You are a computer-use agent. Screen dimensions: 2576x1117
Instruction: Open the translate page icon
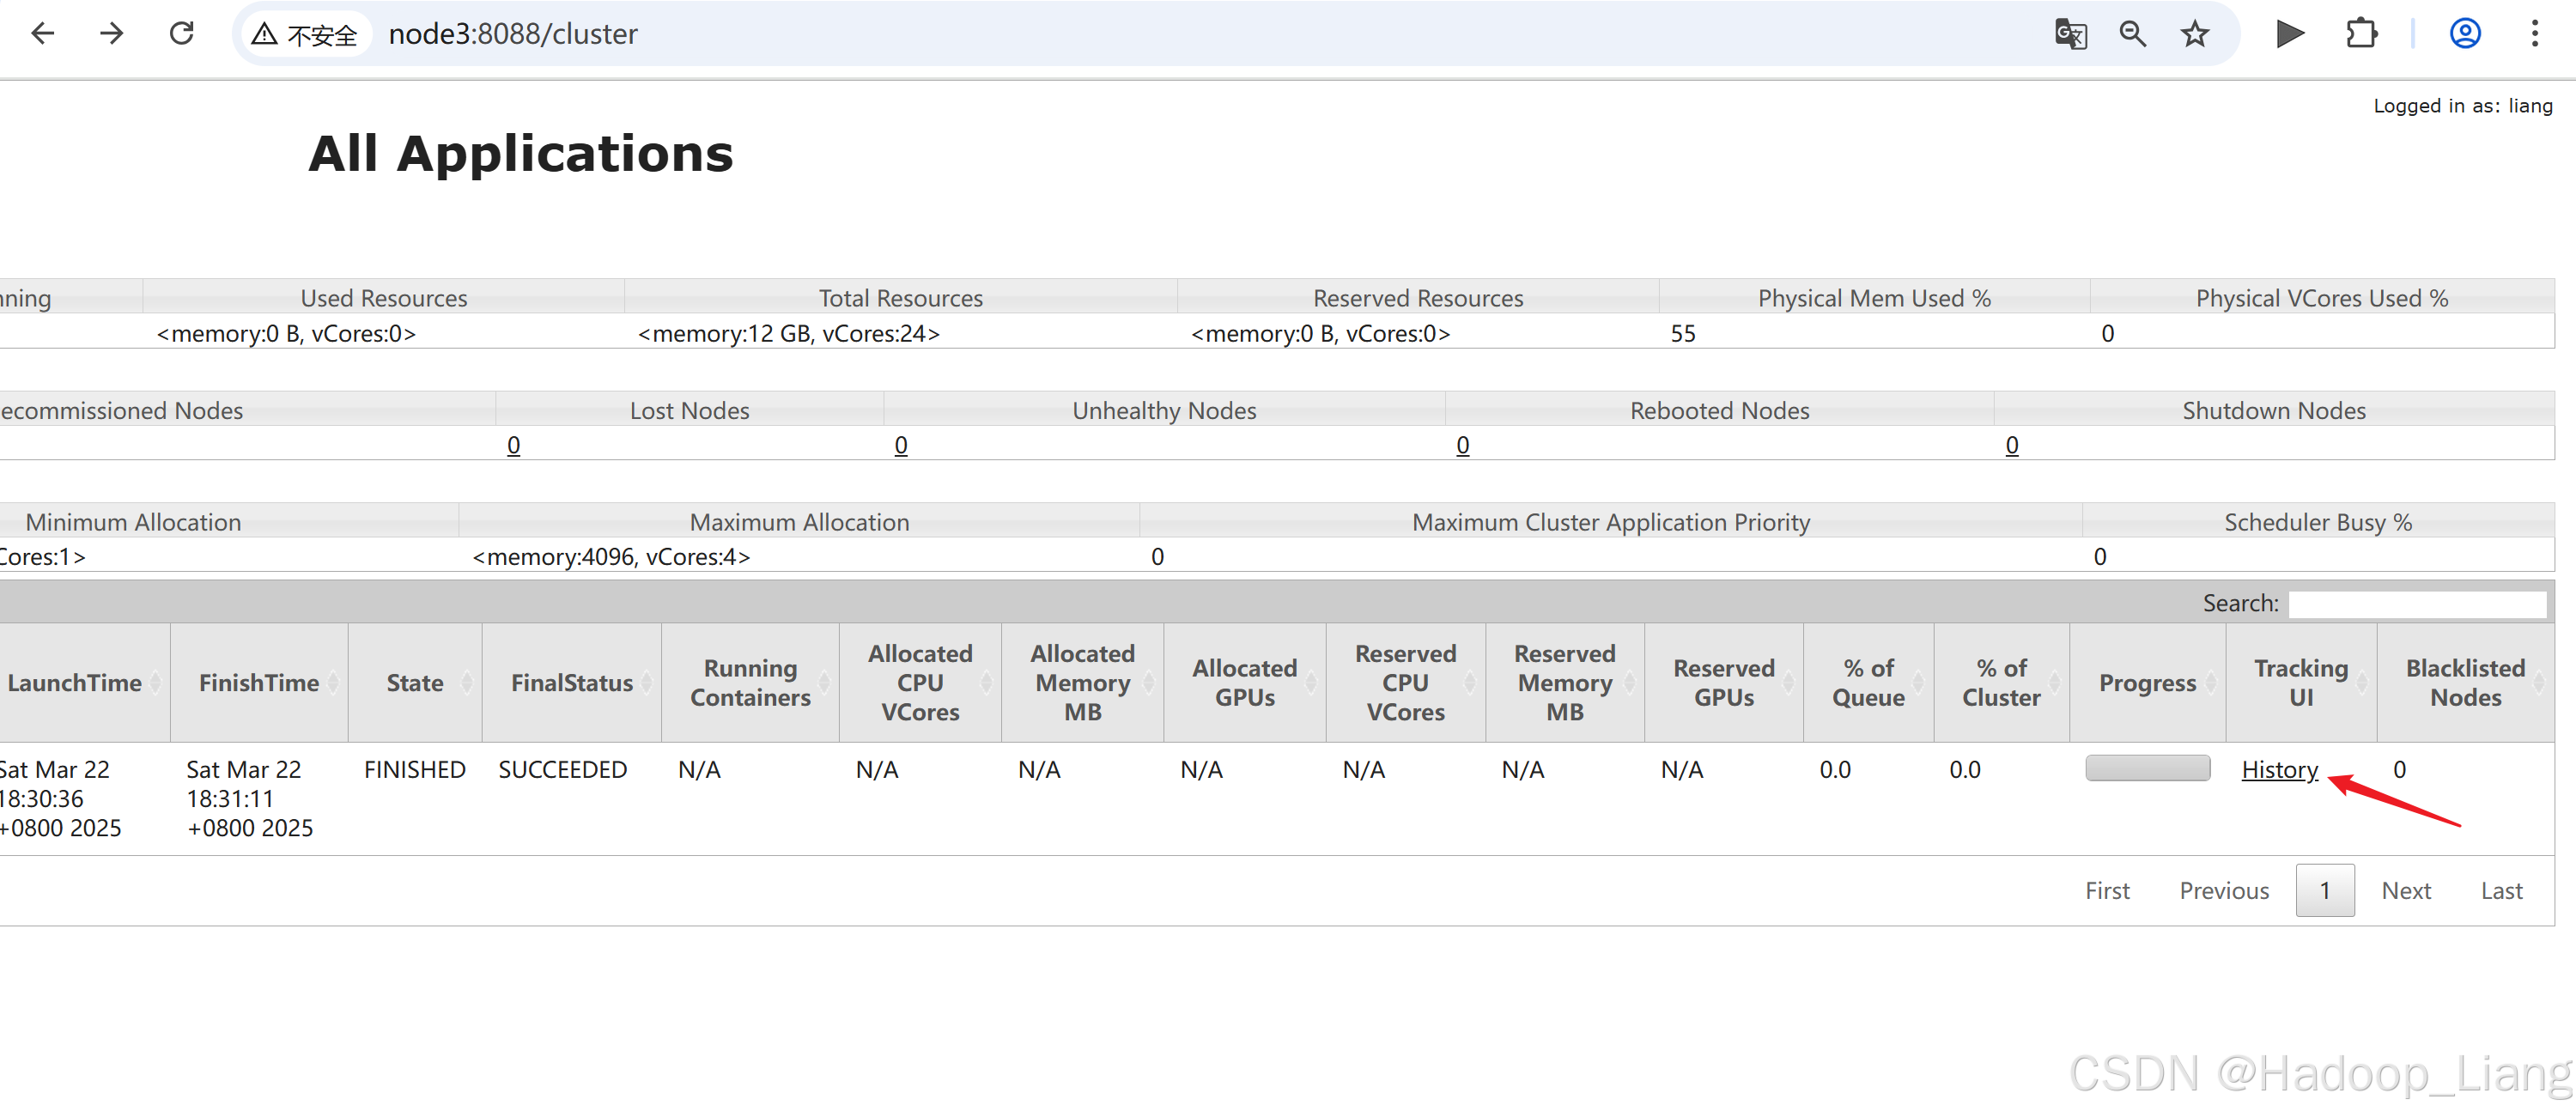pos(2070,34)
